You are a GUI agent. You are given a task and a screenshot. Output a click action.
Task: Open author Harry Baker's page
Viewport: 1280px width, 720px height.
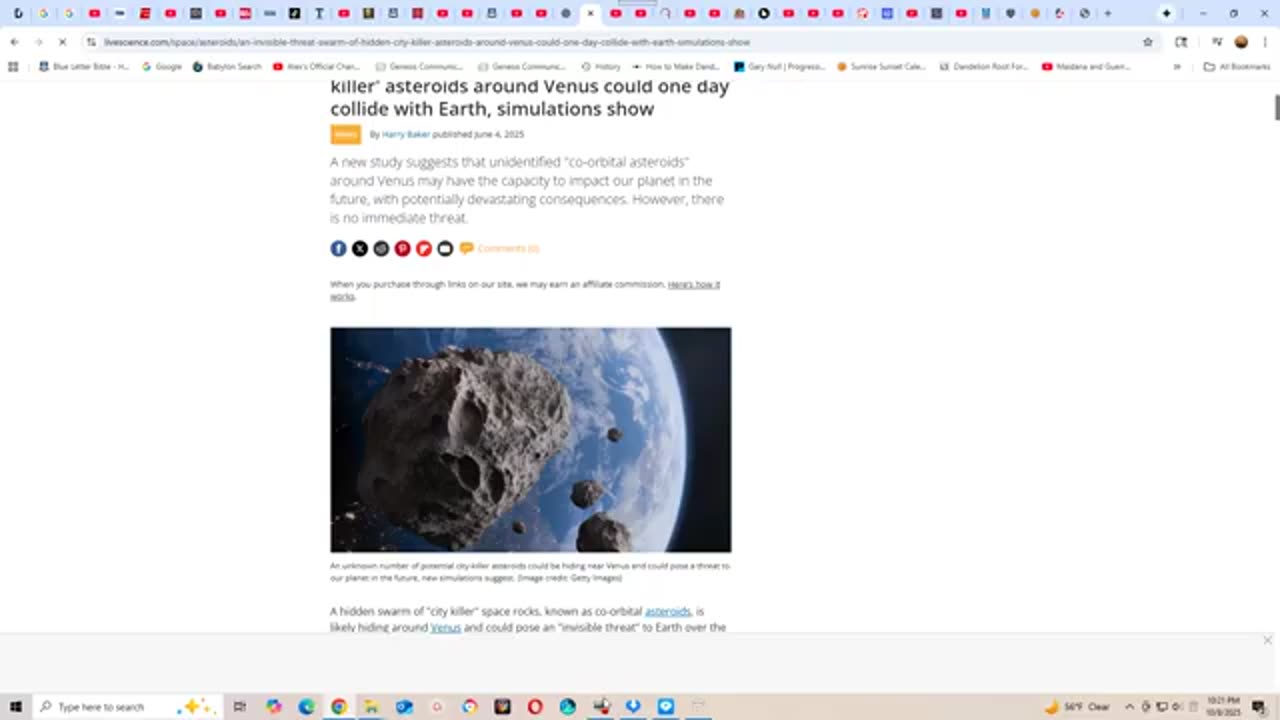point(405,134)
